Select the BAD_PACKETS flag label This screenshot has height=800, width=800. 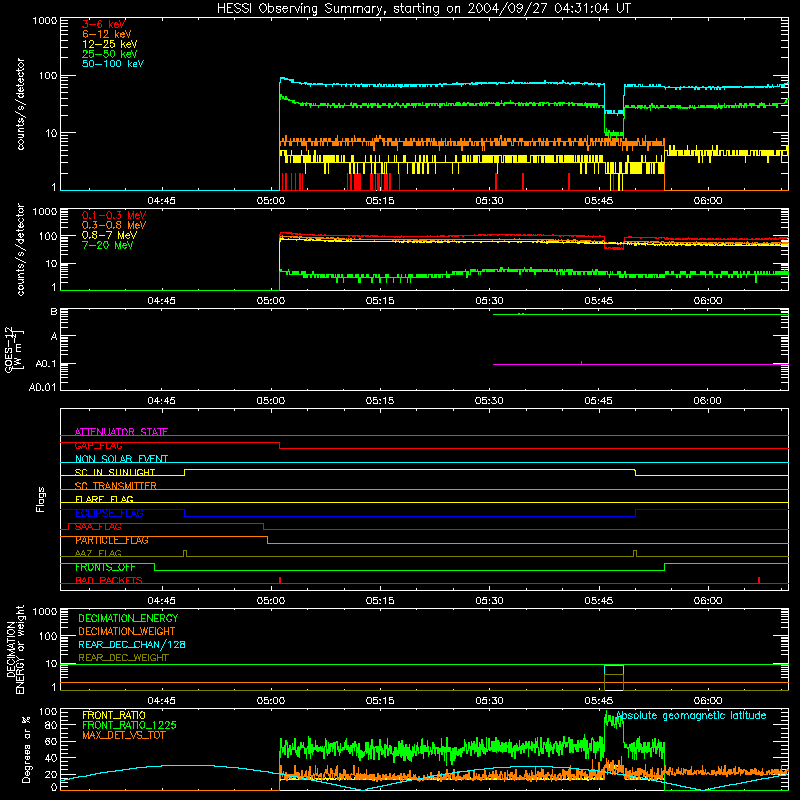point(109,580)
